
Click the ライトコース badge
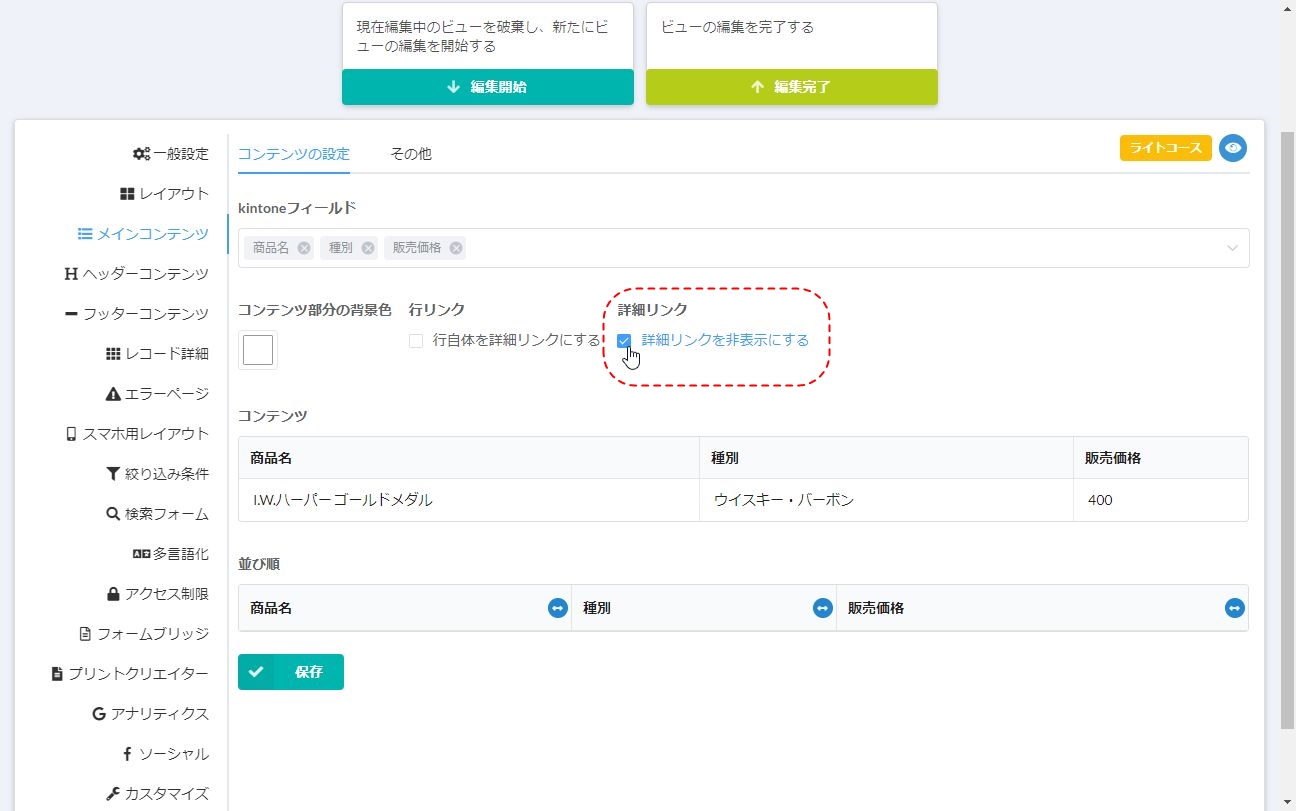[x=1166, y=148]
